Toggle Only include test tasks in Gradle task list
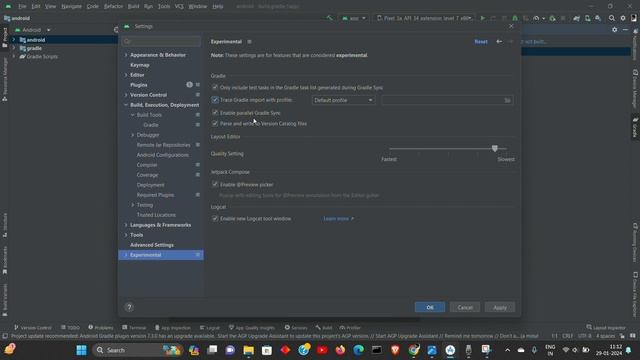 point(215,87)
